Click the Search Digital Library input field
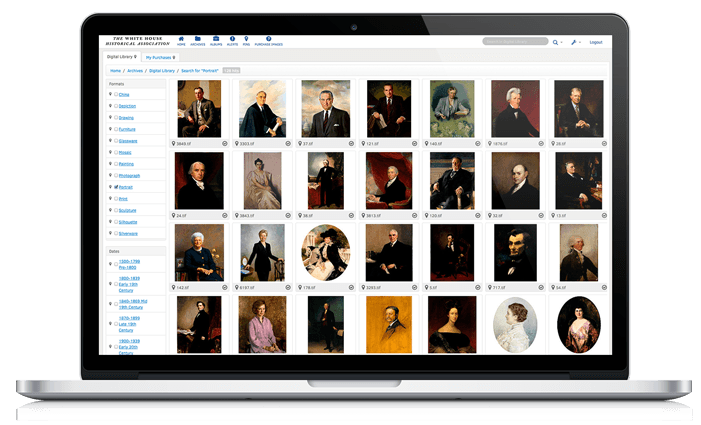This screenshot has height=425, width=701. coord(514,42)
